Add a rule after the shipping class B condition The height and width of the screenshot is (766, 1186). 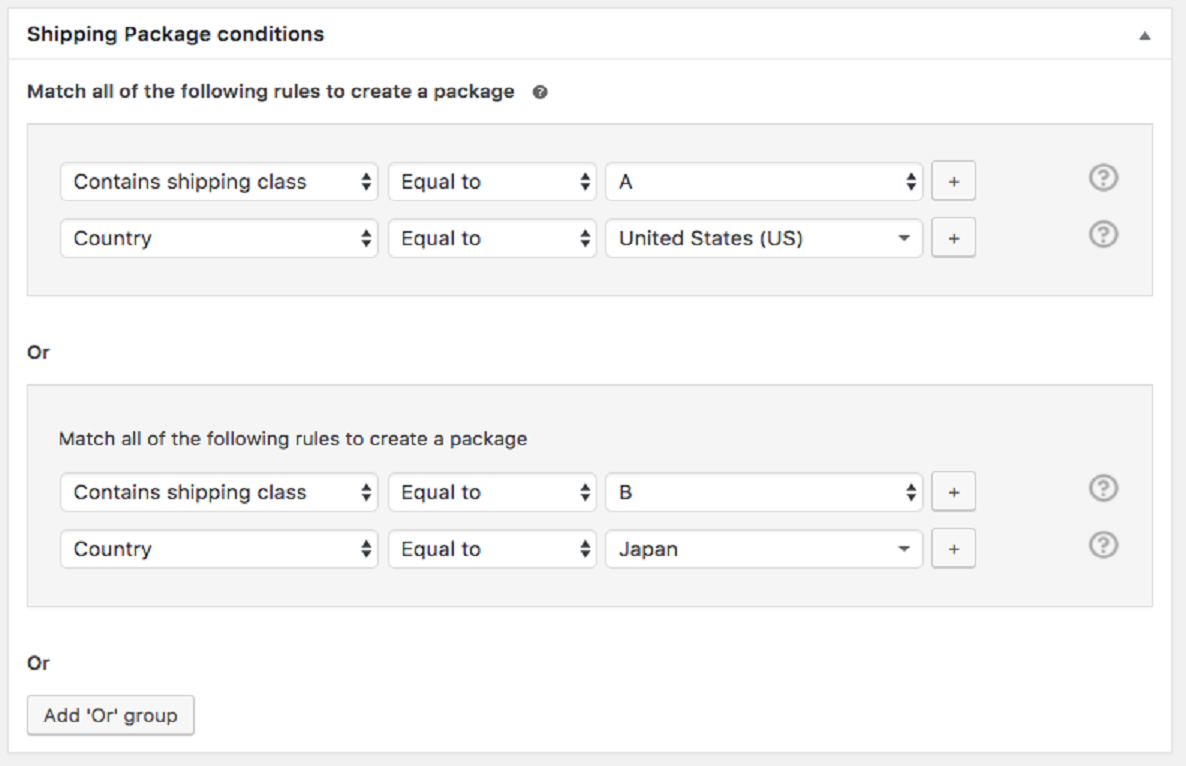click(x=953, y=491)
